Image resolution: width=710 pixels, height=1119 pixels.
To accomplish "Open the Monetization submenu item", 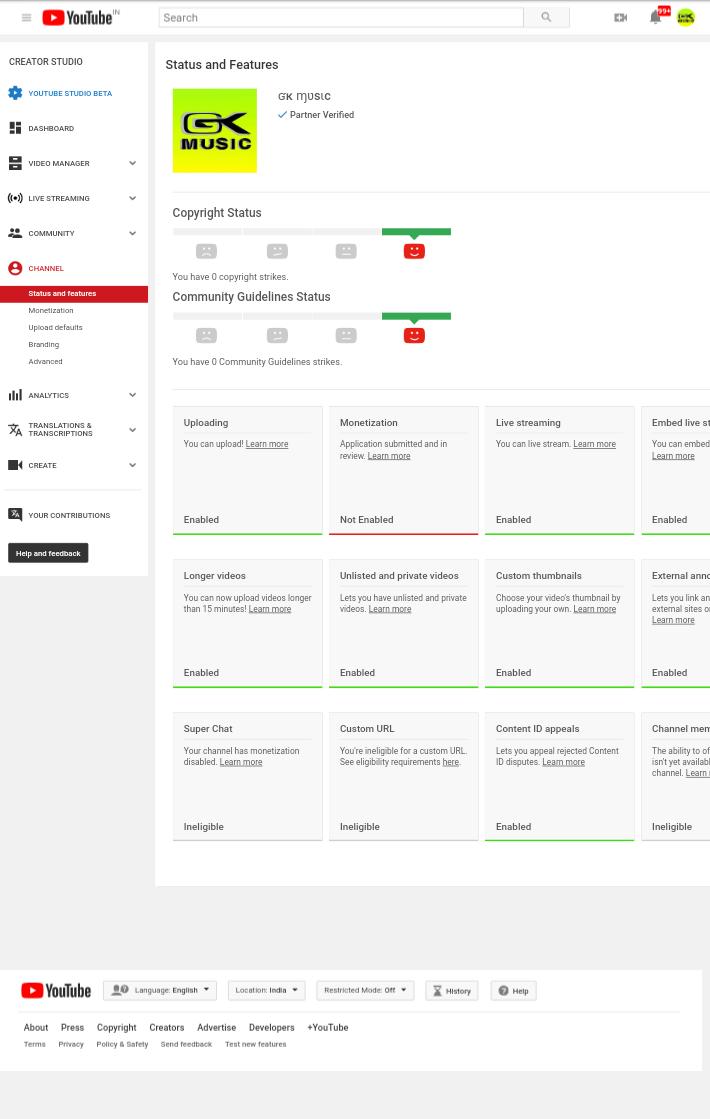I will [51, 310].
